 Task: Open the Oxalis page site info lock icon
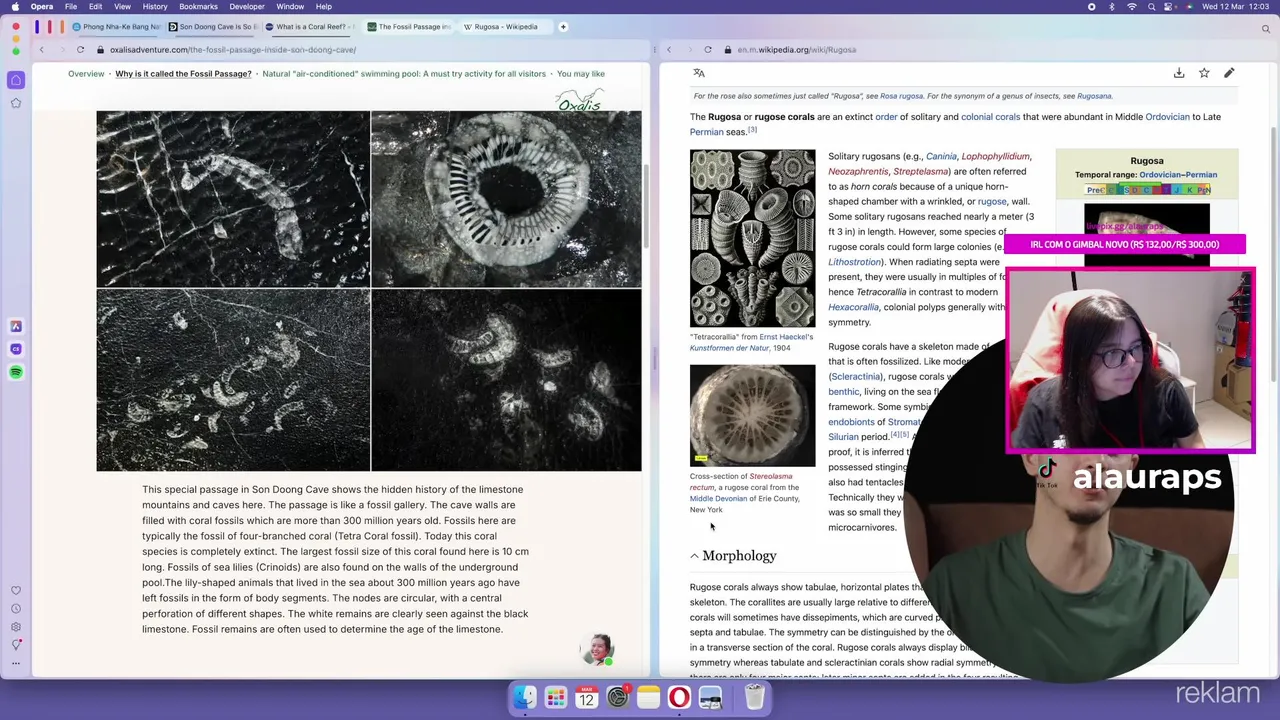coord(101,49)
